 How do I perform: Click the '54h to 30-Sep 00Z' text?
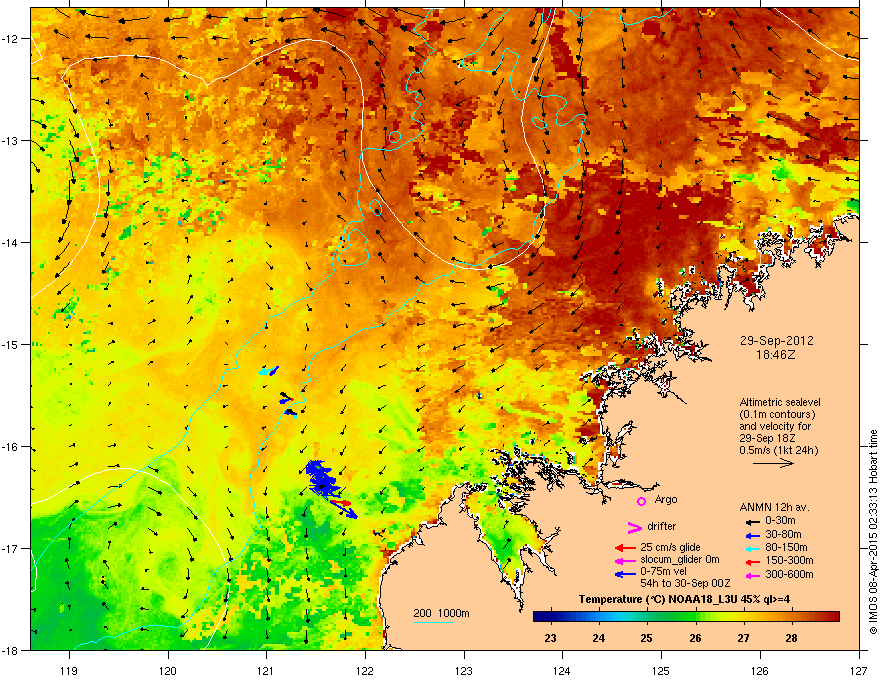(x=685, y=583)
